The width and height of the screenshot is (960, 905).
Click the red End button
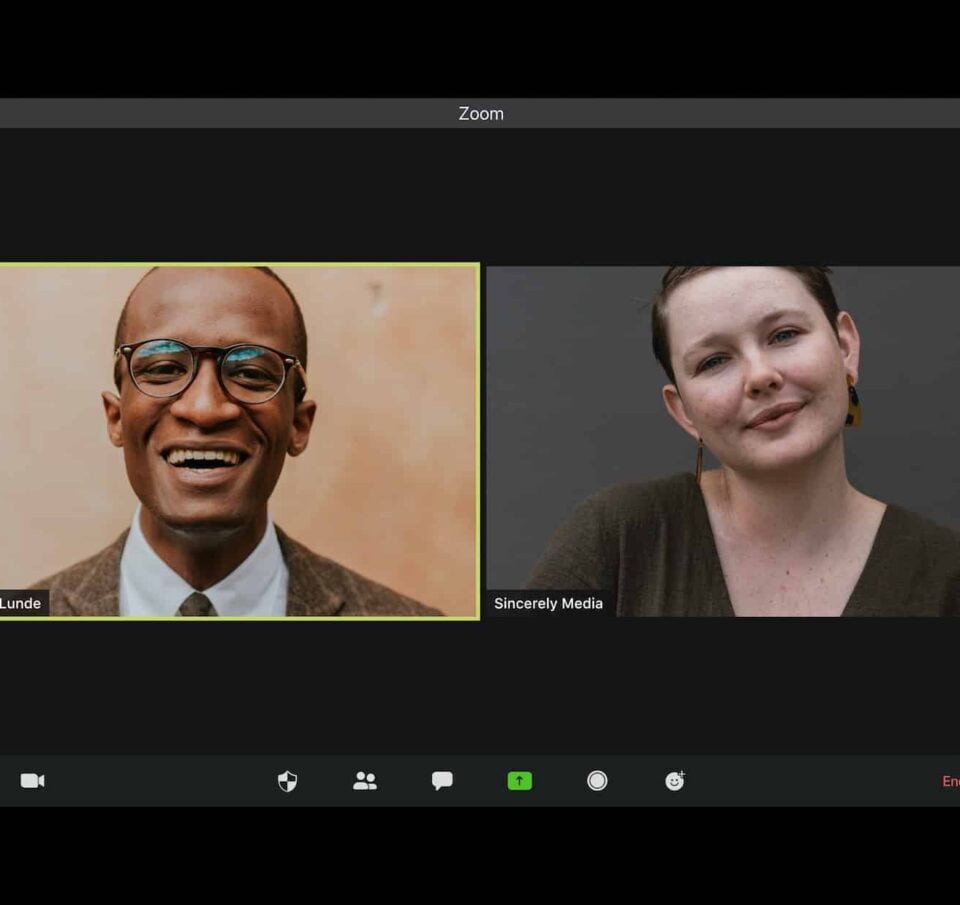(951, 781)
